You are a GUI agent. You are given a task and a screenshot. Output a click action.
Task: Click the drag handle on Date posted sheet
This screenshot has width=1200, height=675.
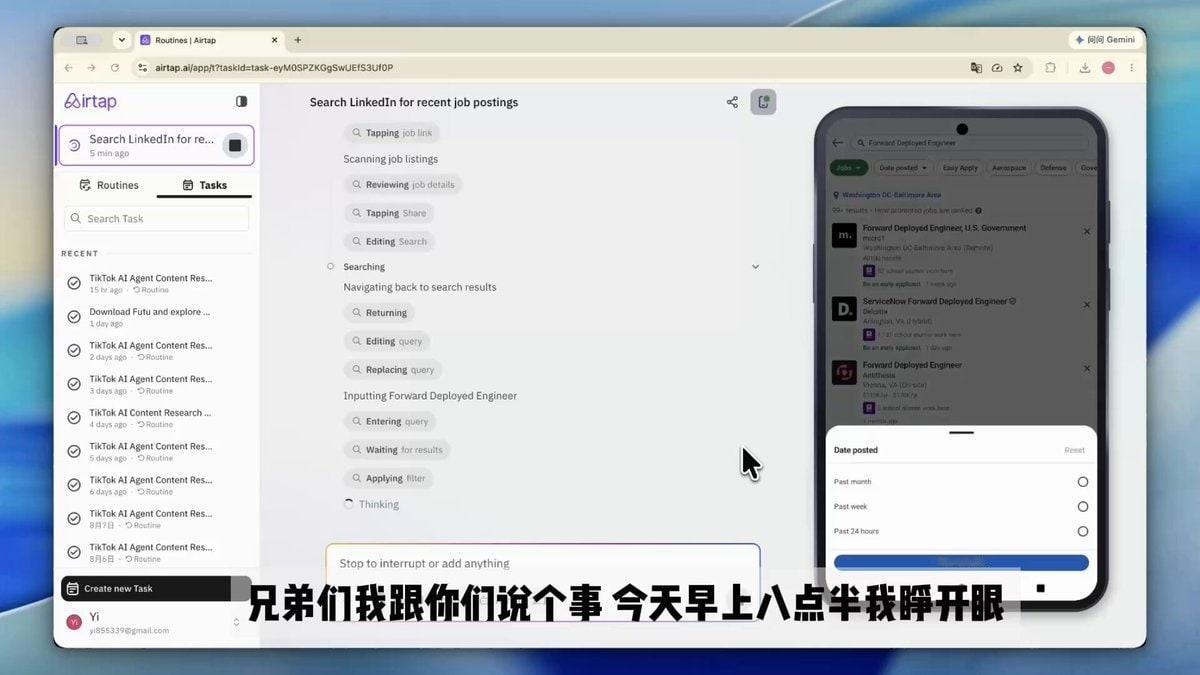coord(961,433)
